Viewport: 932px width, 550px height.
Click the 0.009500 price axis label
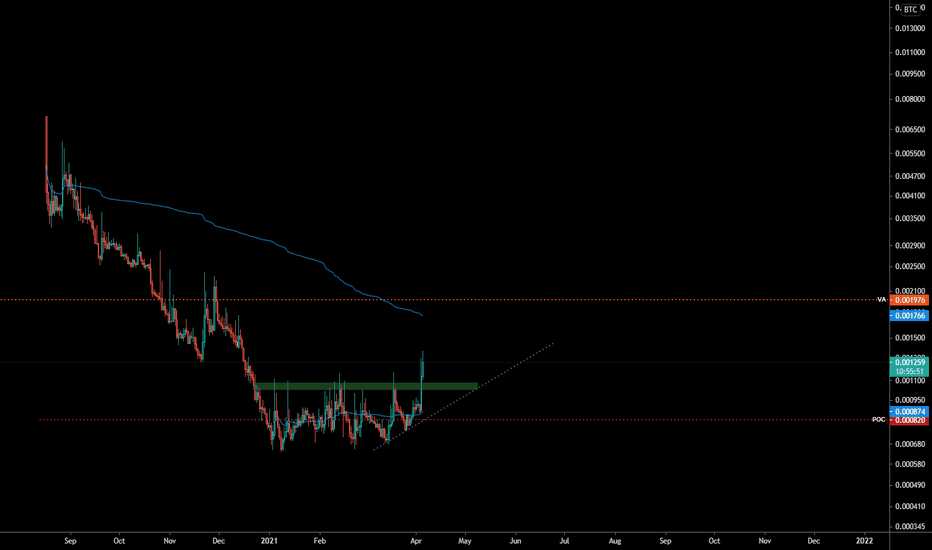tap(910, 74)
